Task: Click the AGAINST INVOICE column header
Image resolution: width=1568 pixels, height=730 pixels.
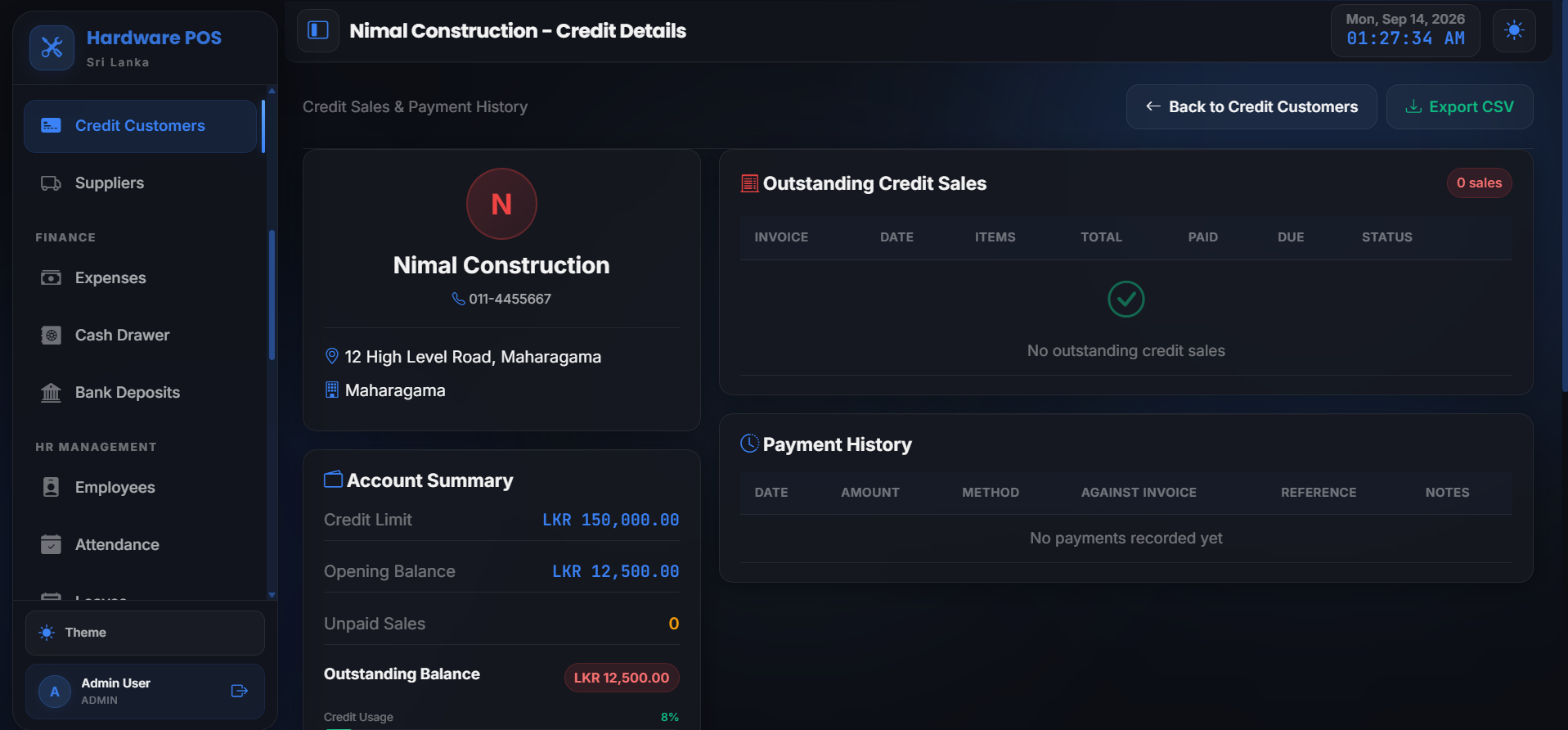Action: click(1138, 492)
